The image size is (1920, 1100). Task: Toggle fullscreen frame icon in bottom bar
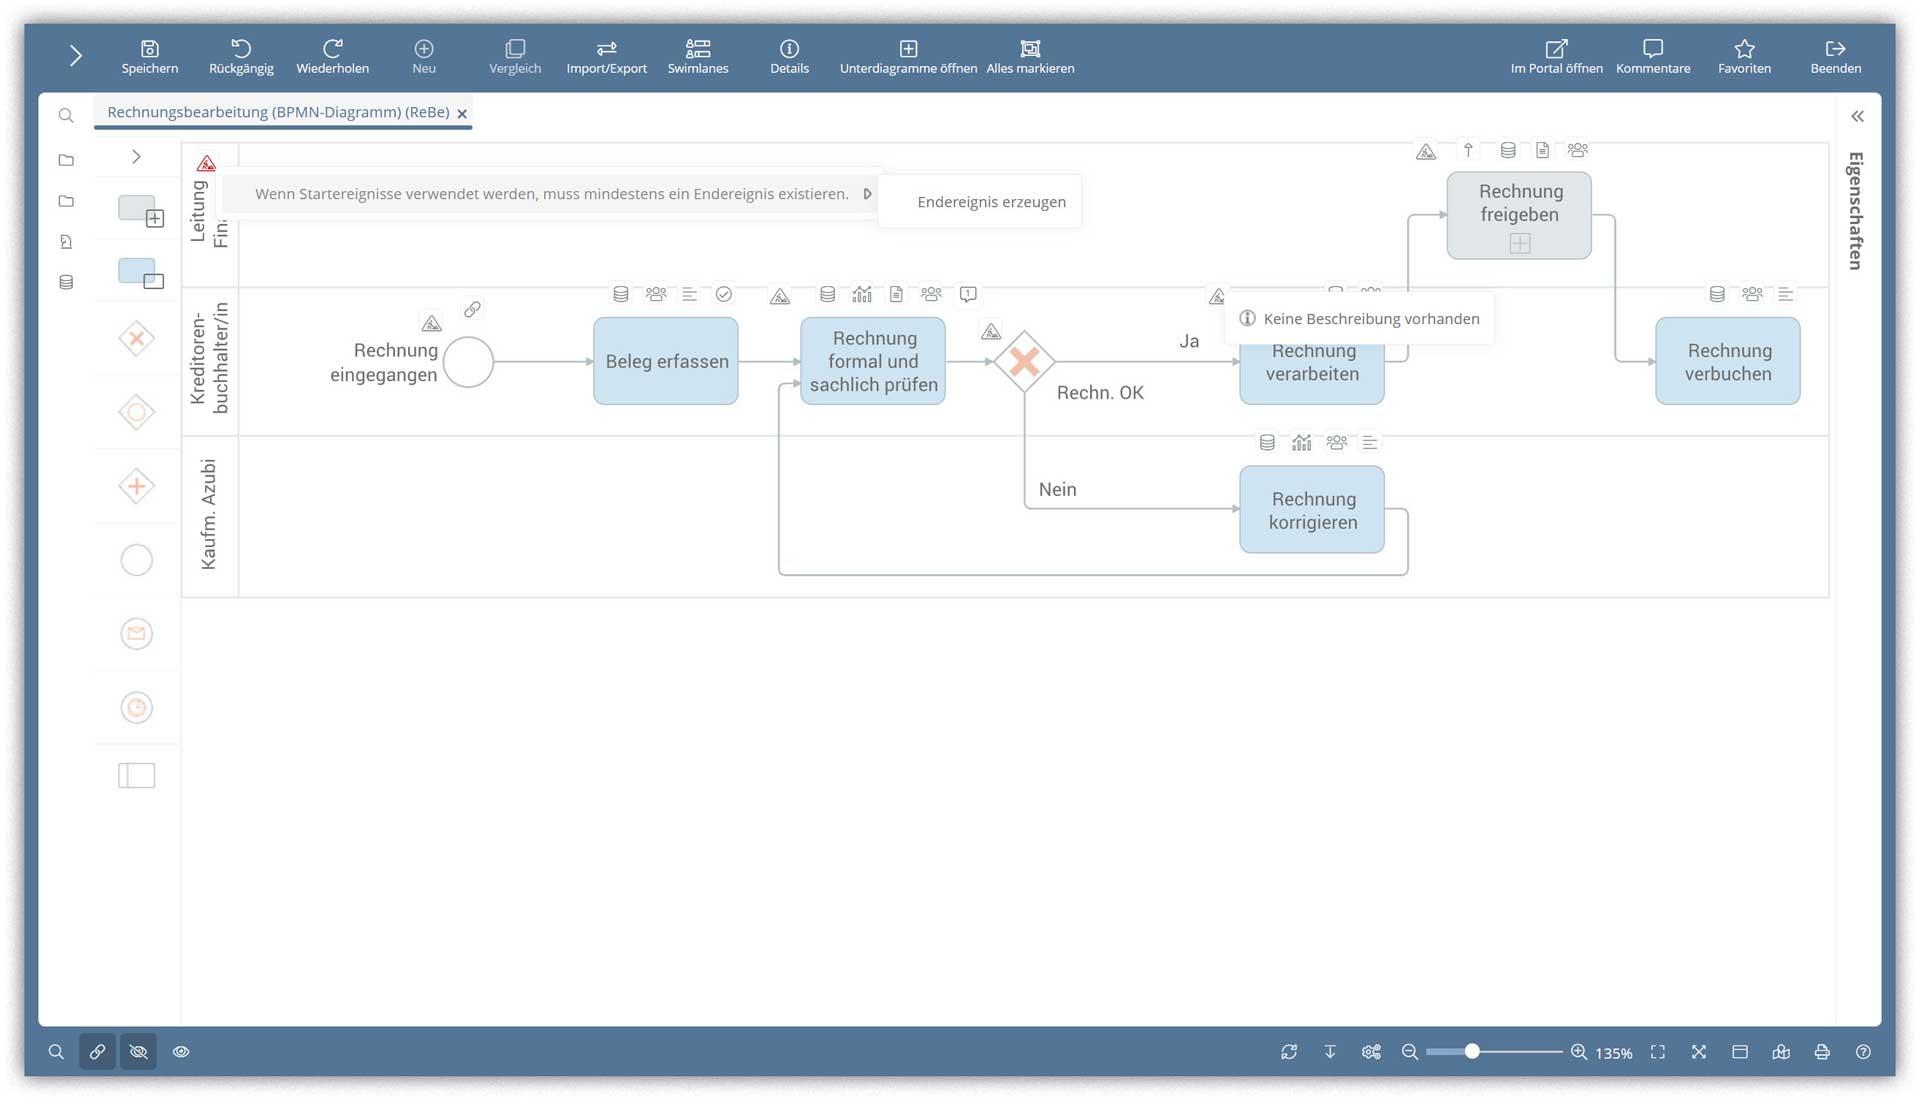[1658, 1052]
